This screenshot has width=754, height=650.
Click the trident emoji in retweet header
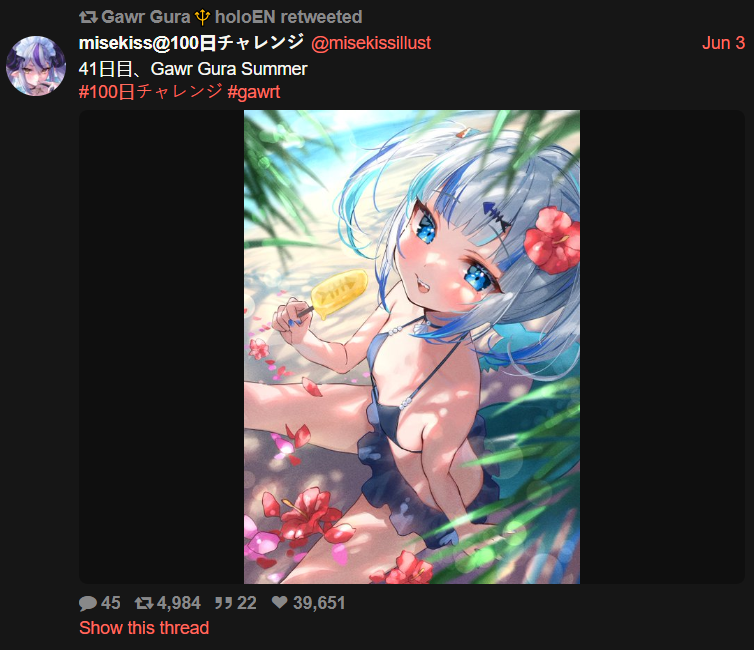pyautogui.click(x=202, y=18)
